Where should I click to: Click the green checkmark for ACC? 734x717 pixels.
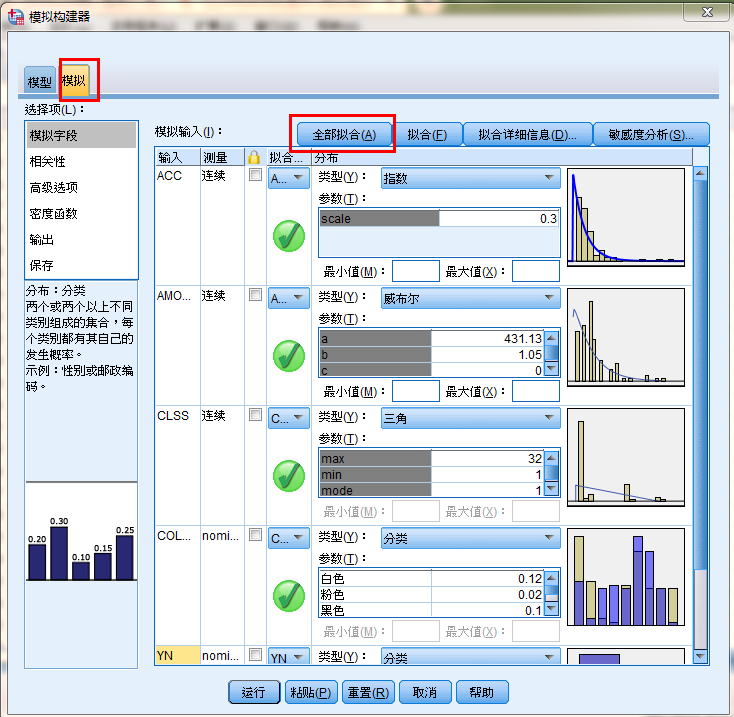pyautogui.click(x=289, y=236)
